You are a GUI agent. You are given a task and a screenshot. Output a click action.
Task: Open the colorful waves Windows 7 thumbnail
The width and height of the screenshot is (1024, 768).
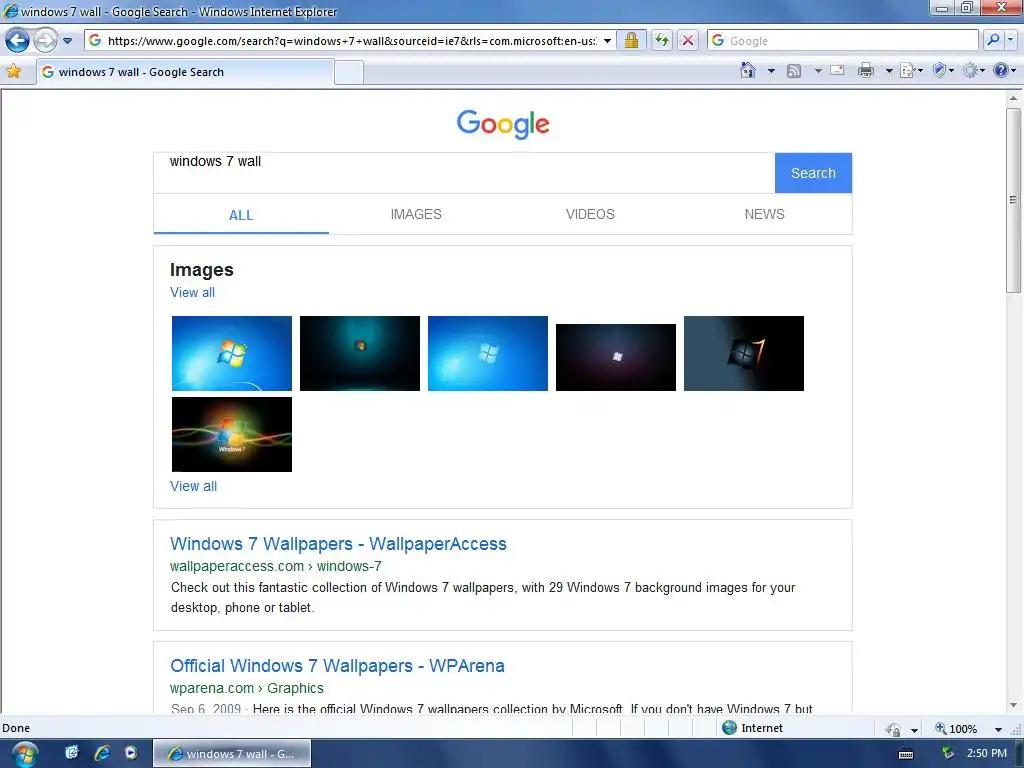click(x=232, y=434)
